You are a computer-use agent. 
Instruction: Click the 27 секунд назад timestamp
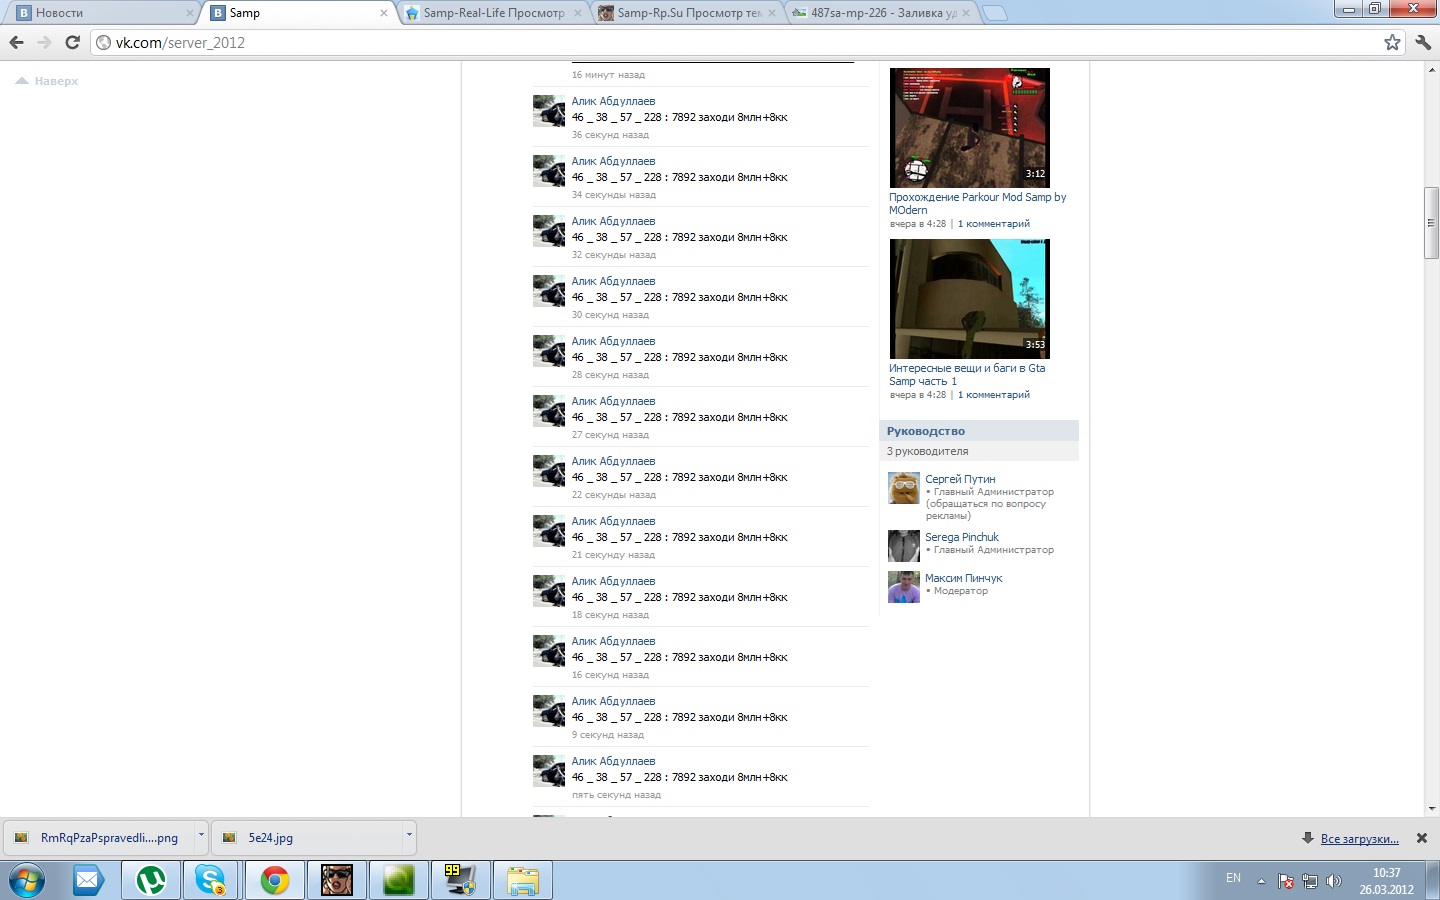[x=610, y=435]
